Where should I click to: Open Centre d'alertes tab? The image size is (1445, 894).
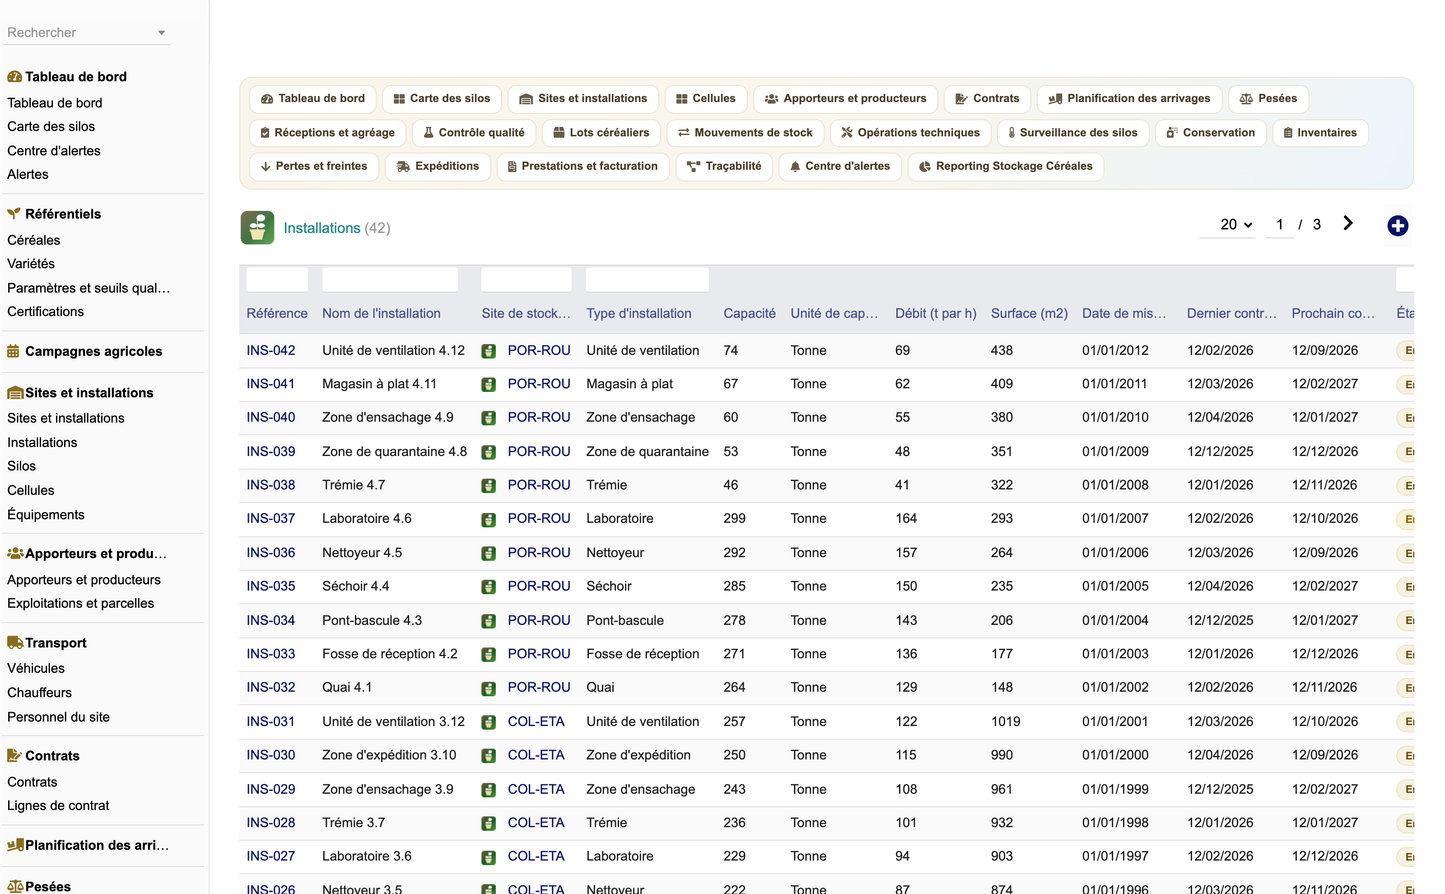(840, 167)
